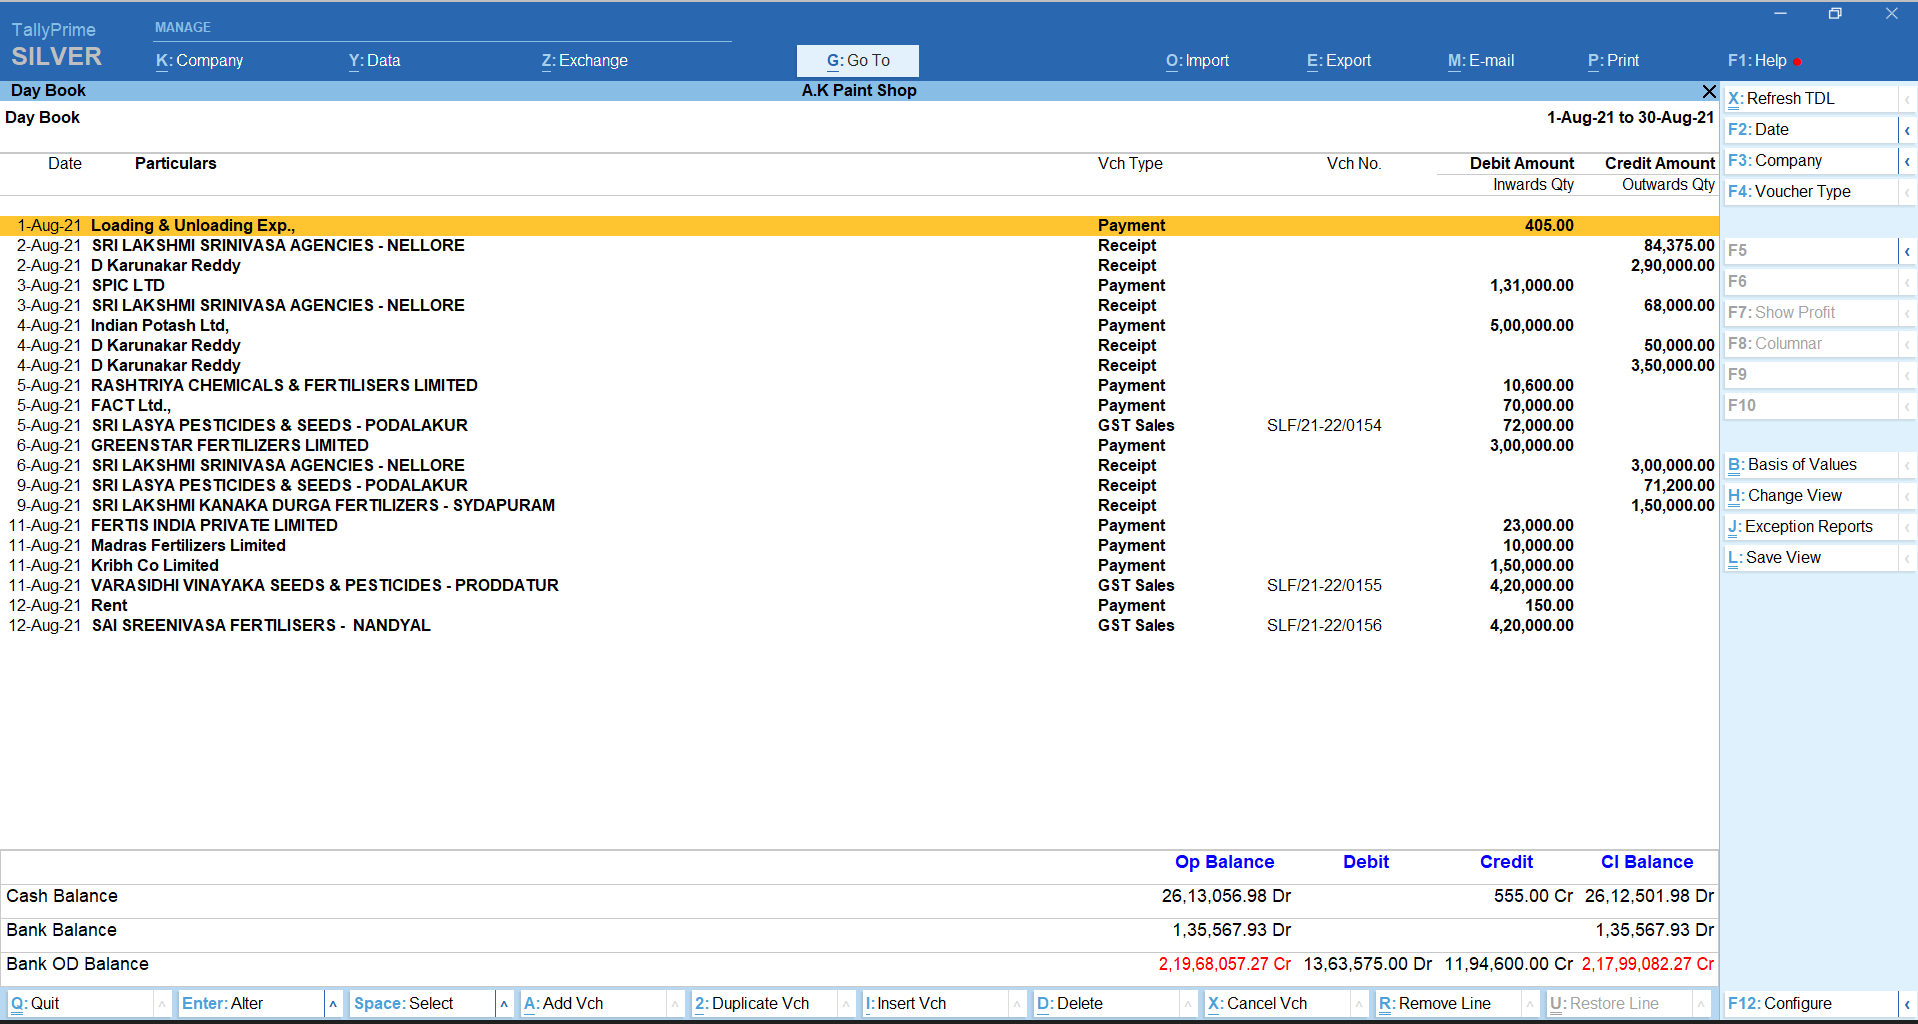Click F4: Voucher Type button

click(1811, 192)
